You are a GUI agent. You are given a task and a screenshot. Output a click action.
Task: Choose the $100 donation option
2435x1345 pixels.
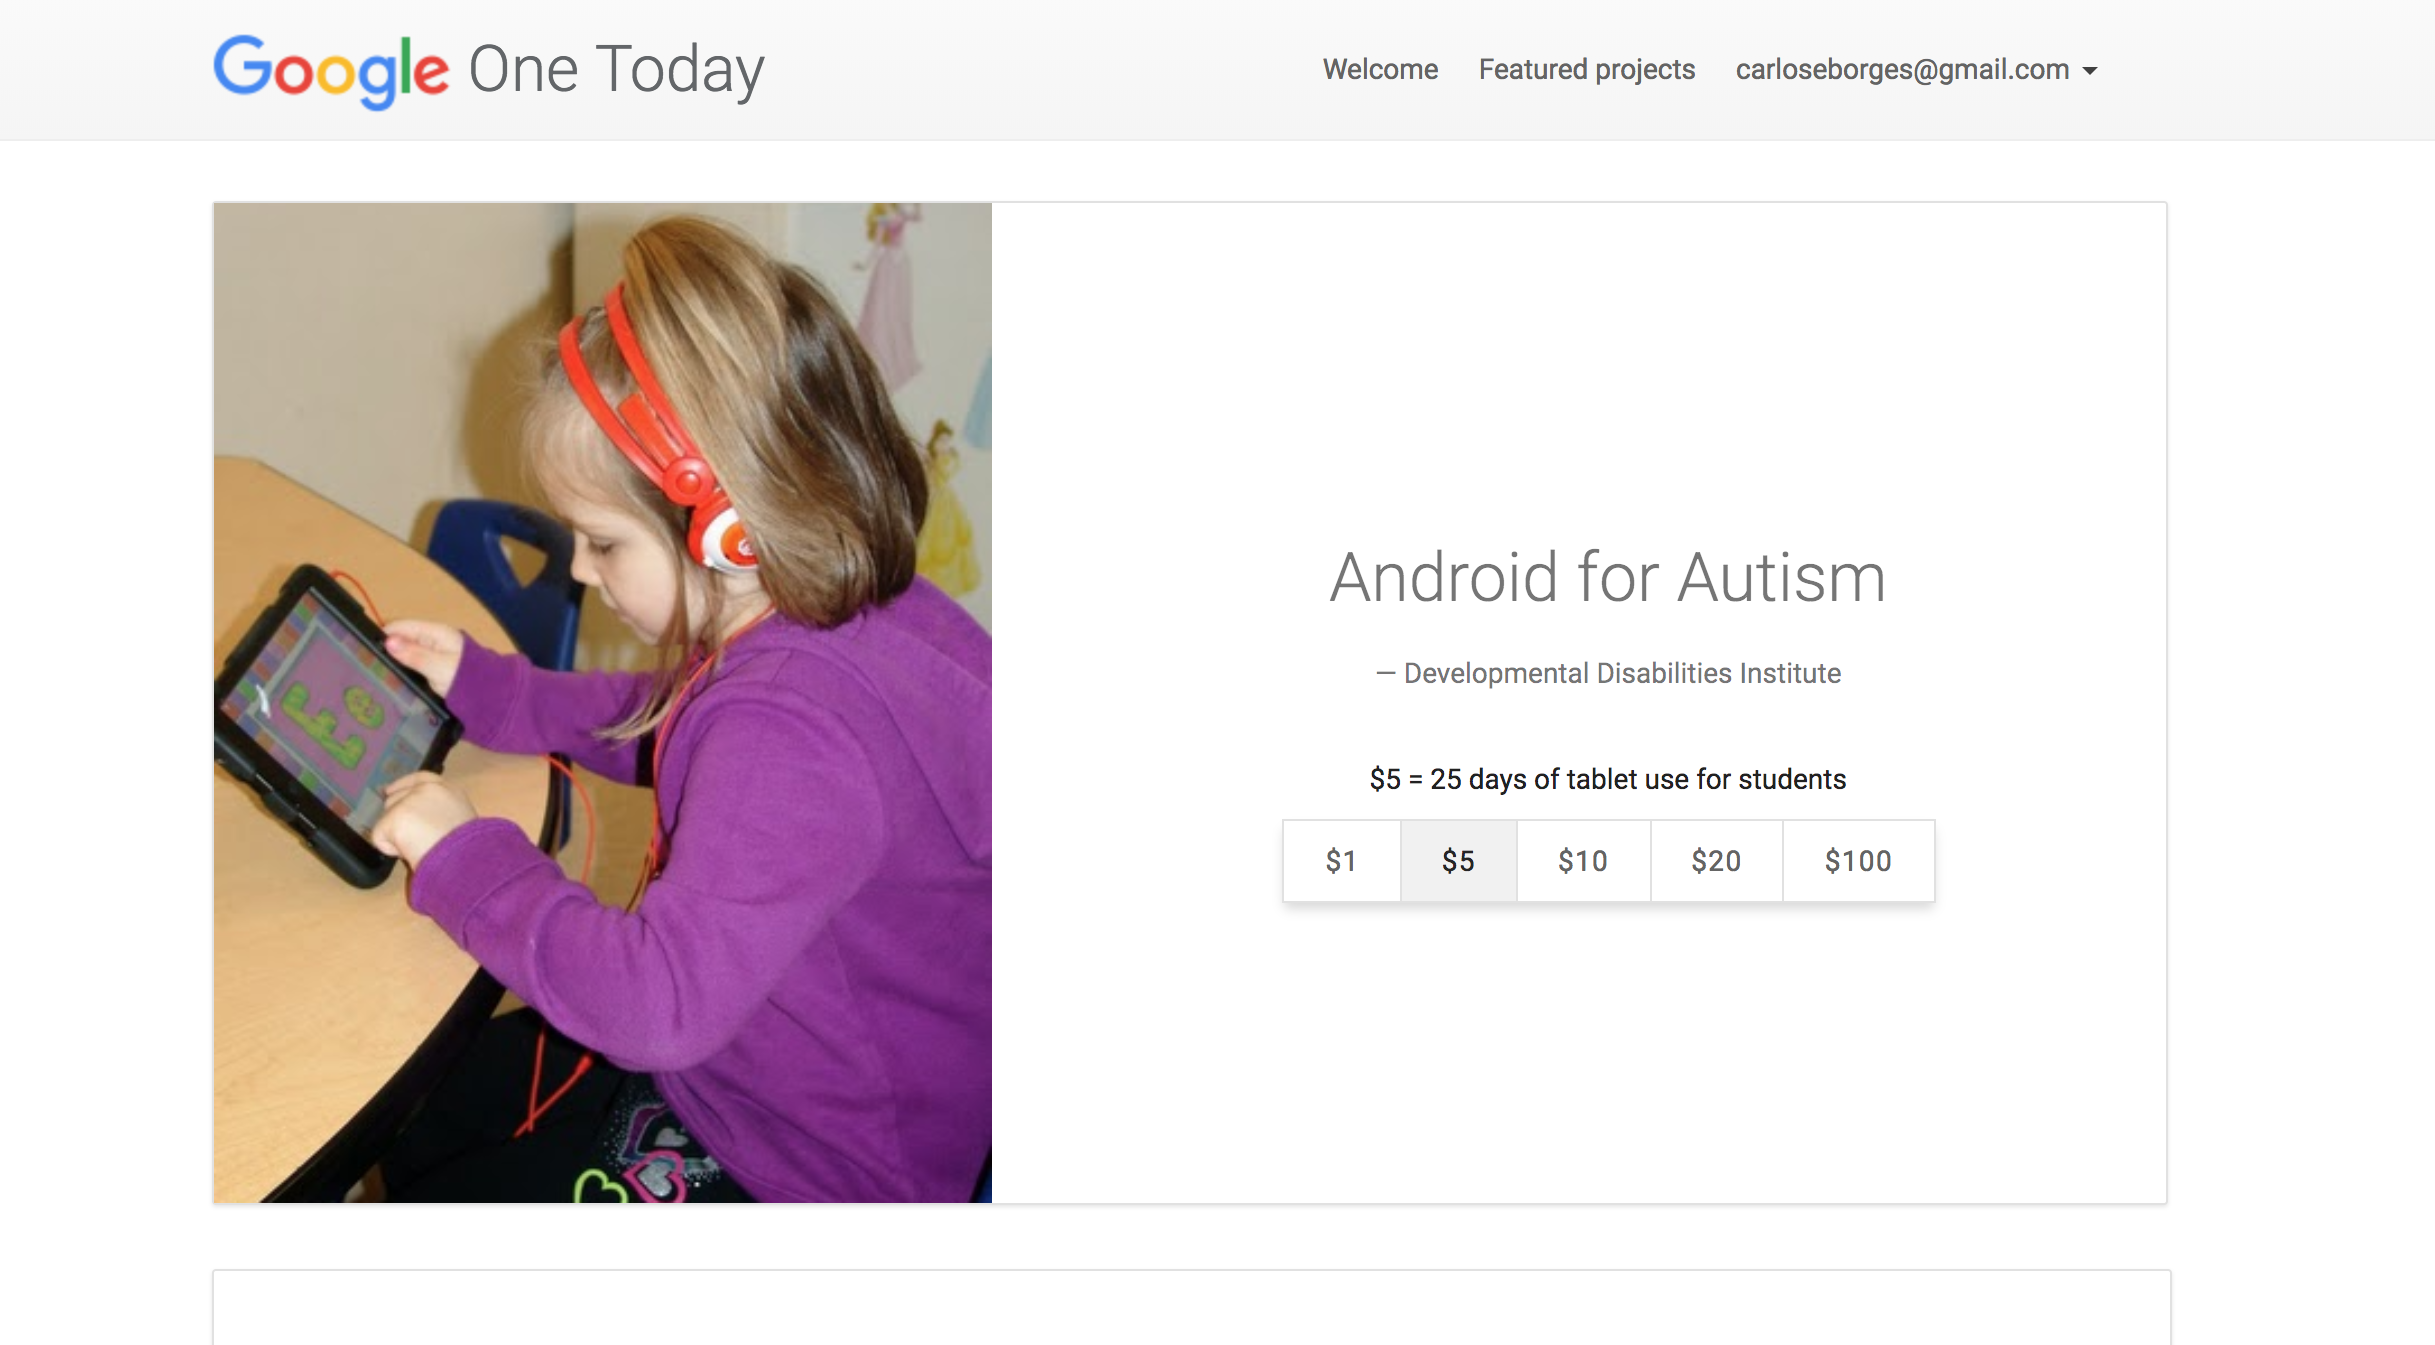1858,861
